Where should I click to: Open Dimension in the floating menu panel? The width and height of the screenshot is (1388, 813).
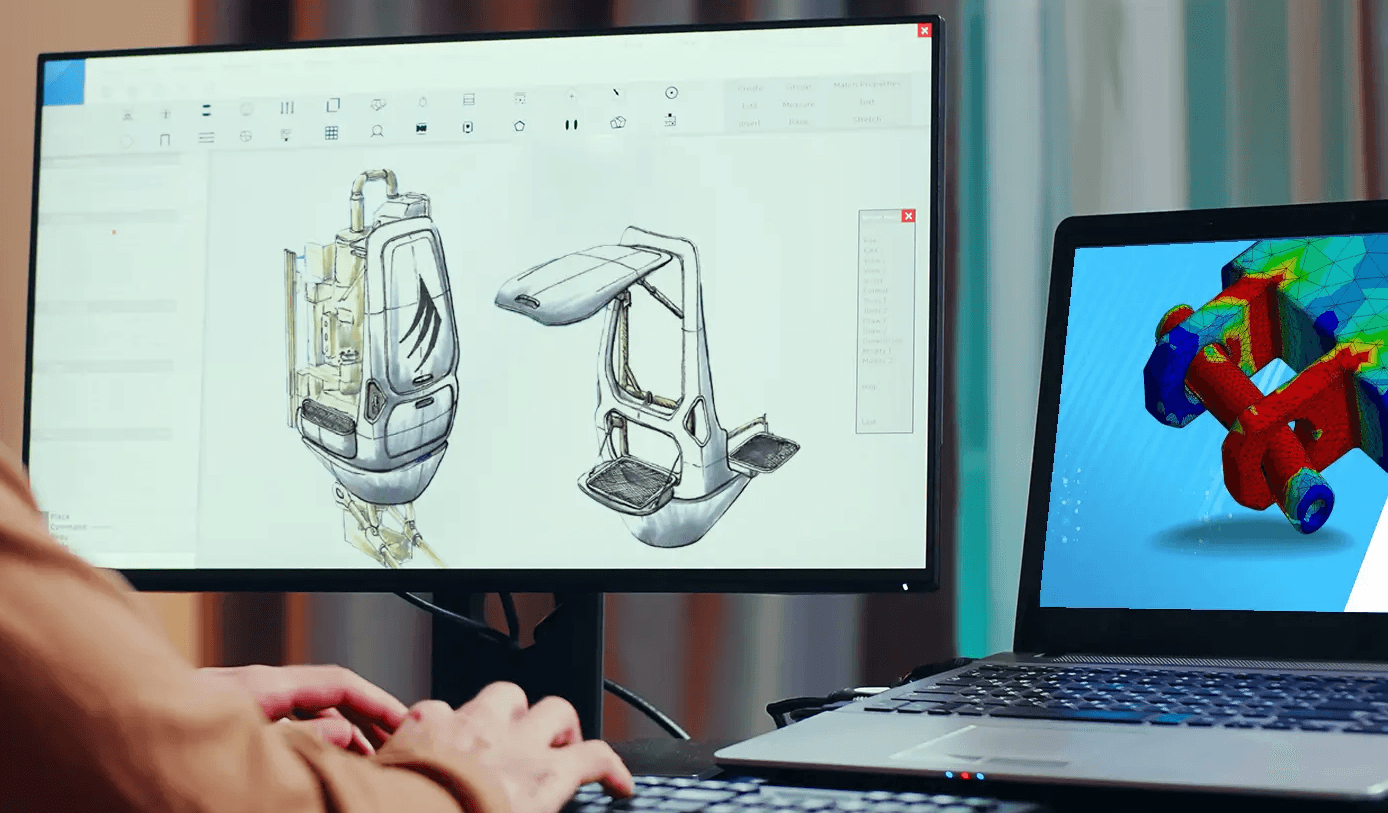(x=882, y=341)
